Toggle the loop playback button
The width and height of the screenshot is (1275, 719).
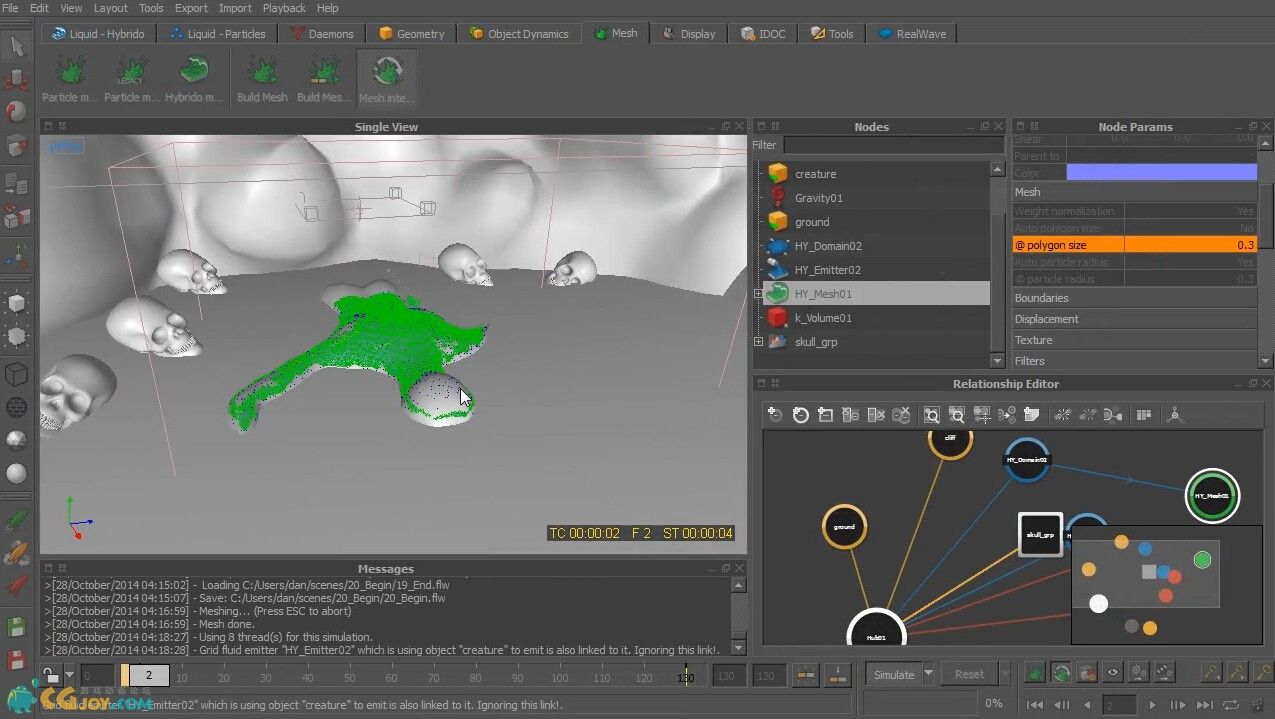[x=1231, y=705]
